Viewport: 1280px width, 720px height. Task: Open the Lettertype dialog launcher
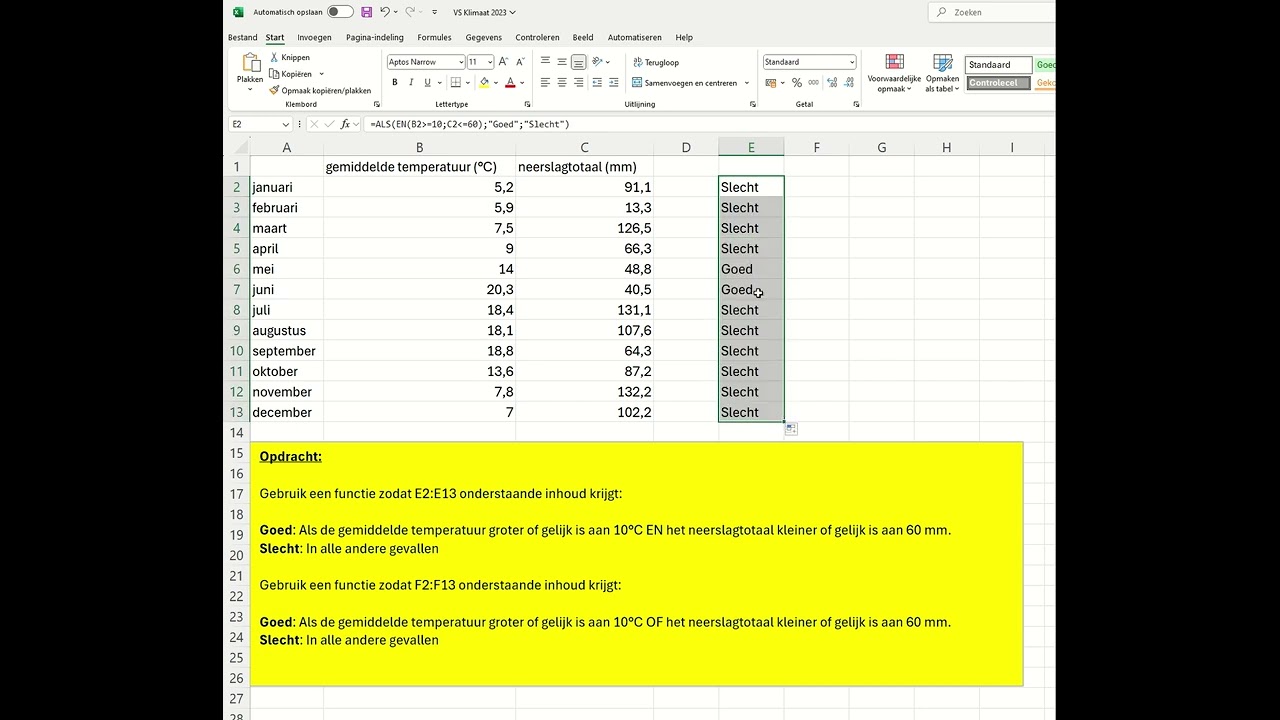pyautogui.click(x=527, y=104)
